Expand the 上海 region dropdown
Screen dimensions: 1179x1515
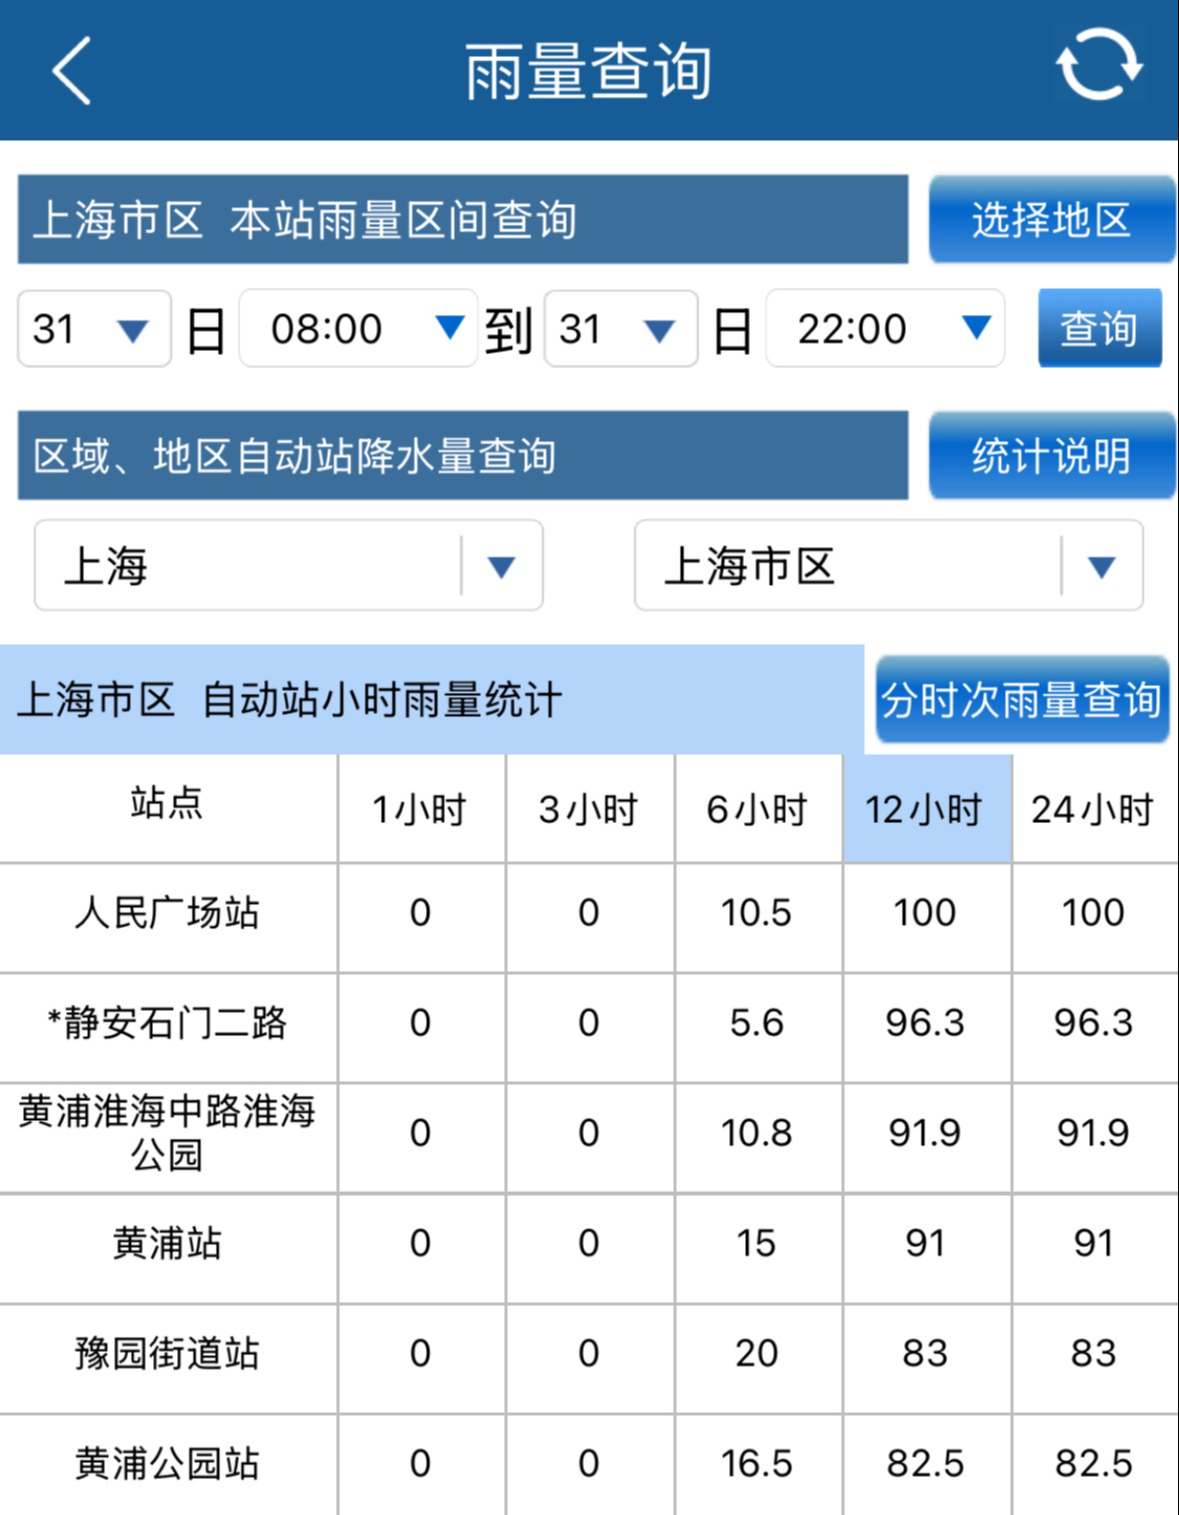coord(288,565)
